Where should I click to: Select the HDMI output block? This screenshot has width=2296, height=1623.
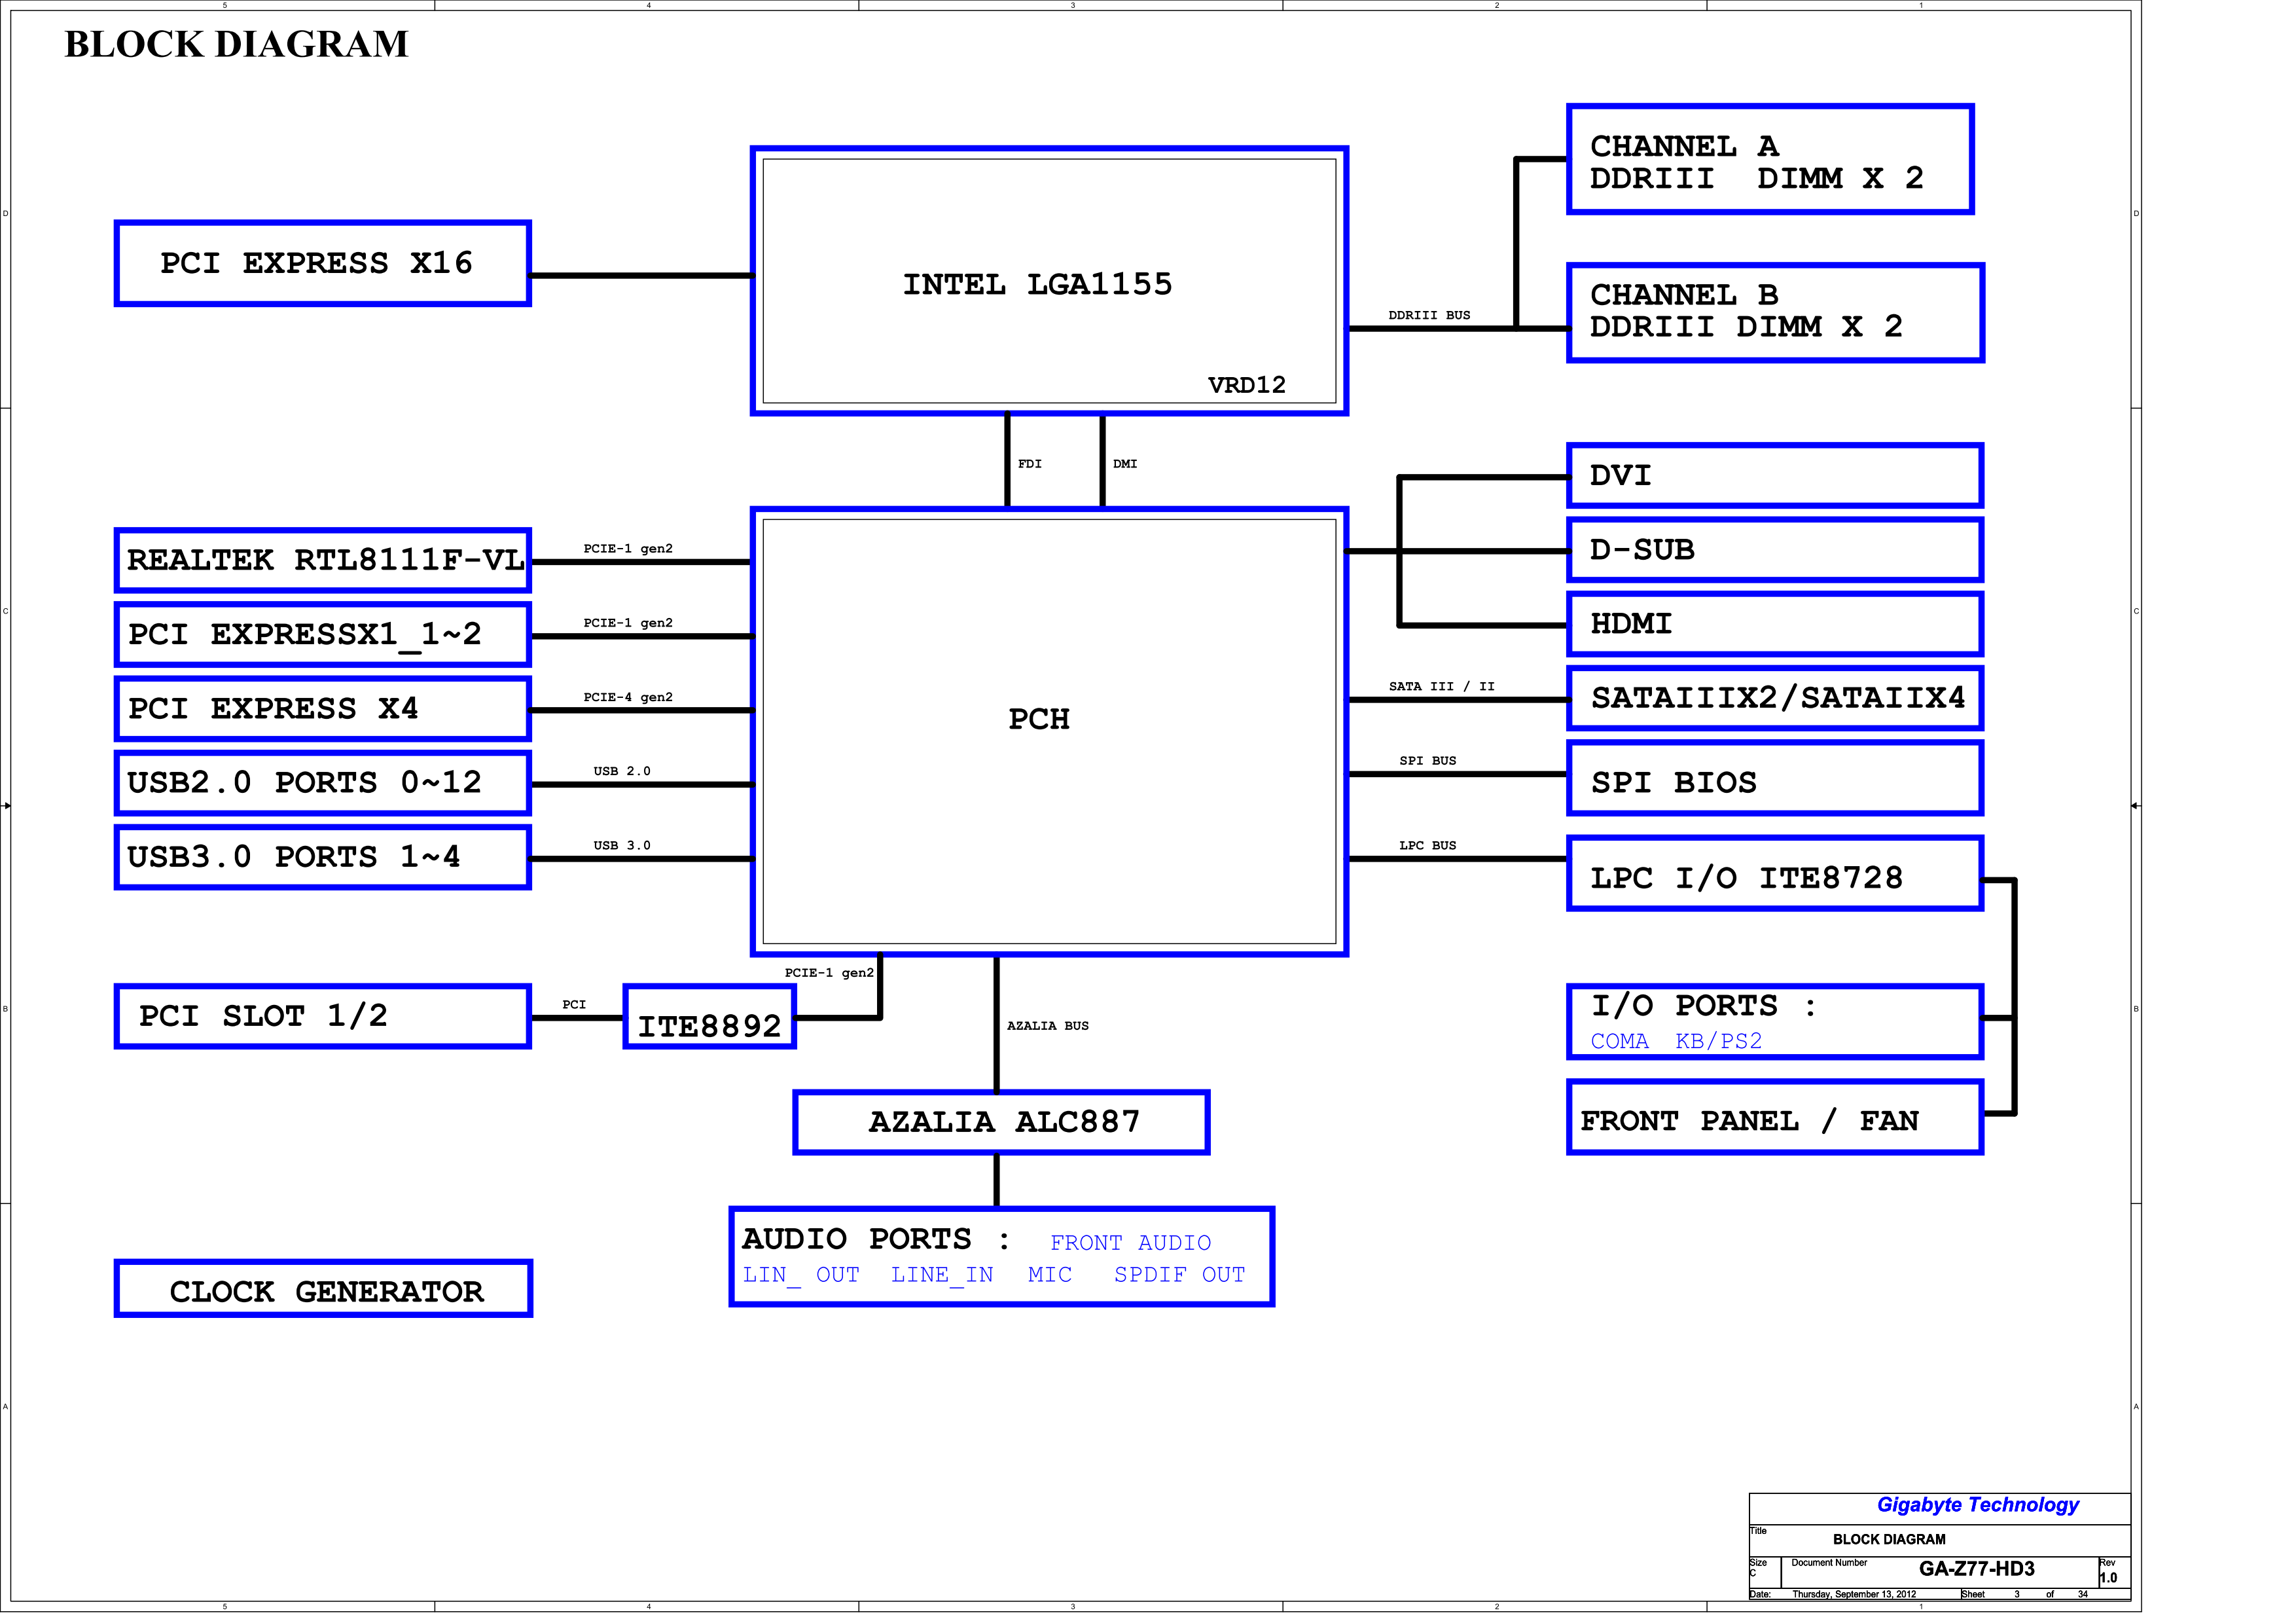coord(1774,624)
